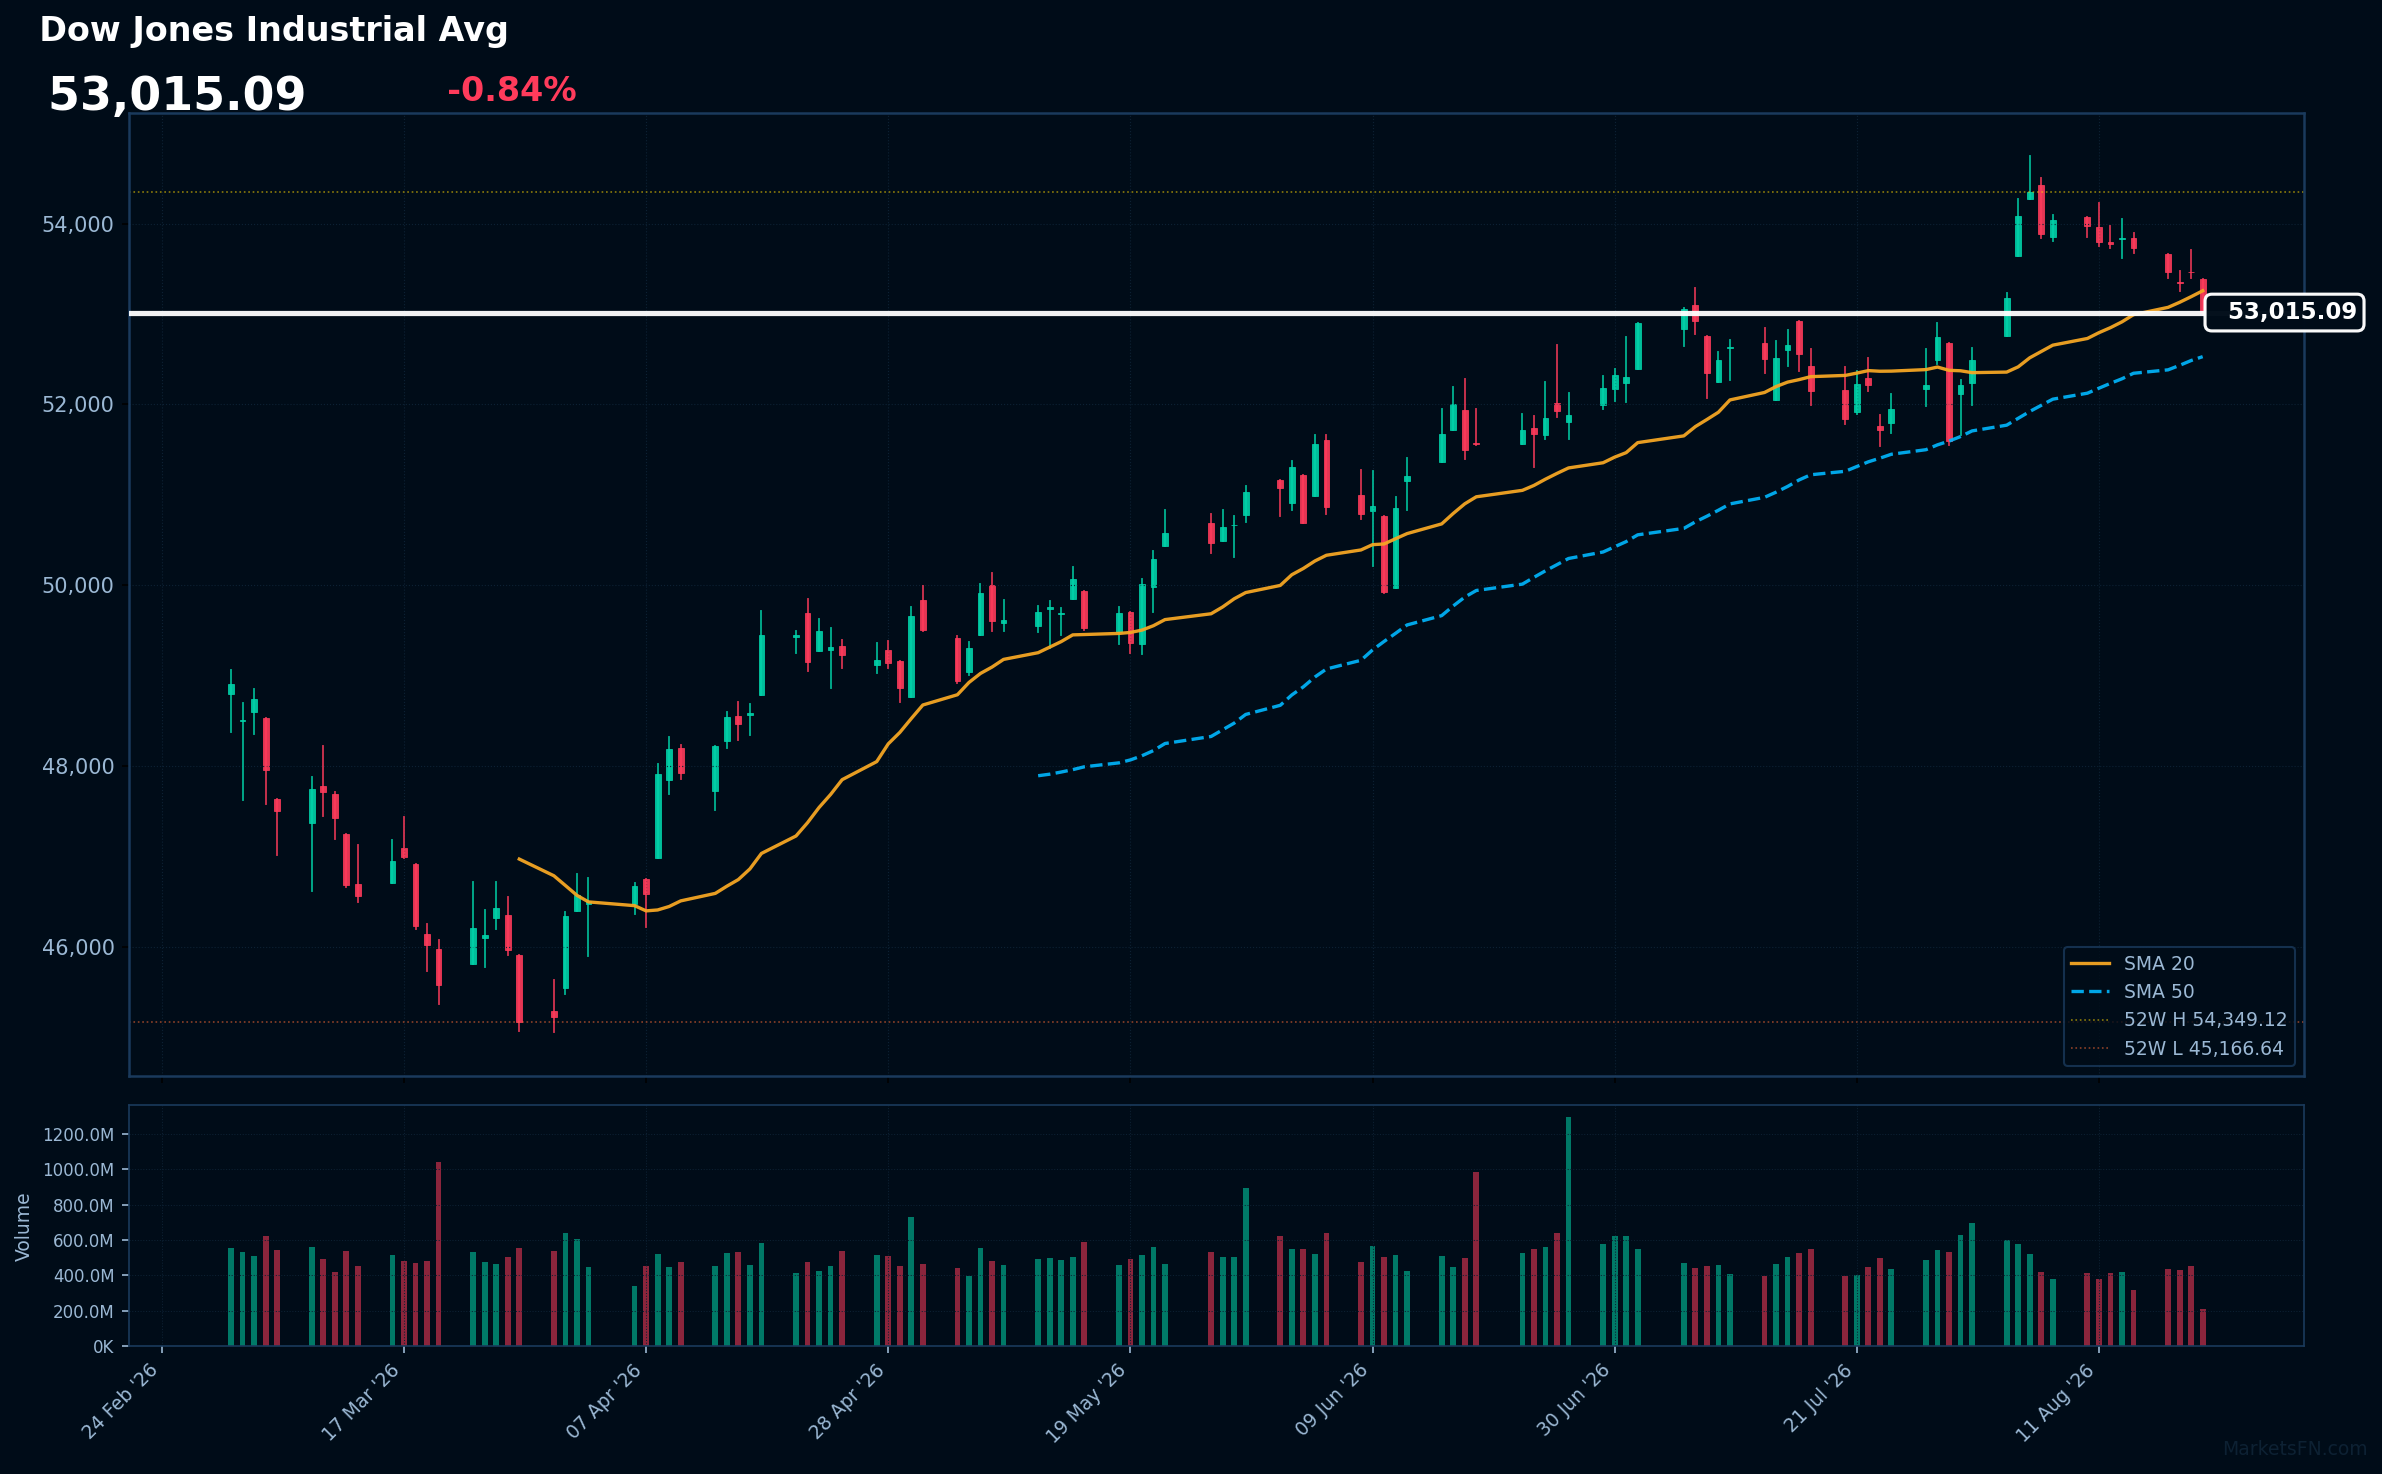Click the 48,000 price axis label
Viewport: 2382px width, 1474px height.
pos(78,767)
